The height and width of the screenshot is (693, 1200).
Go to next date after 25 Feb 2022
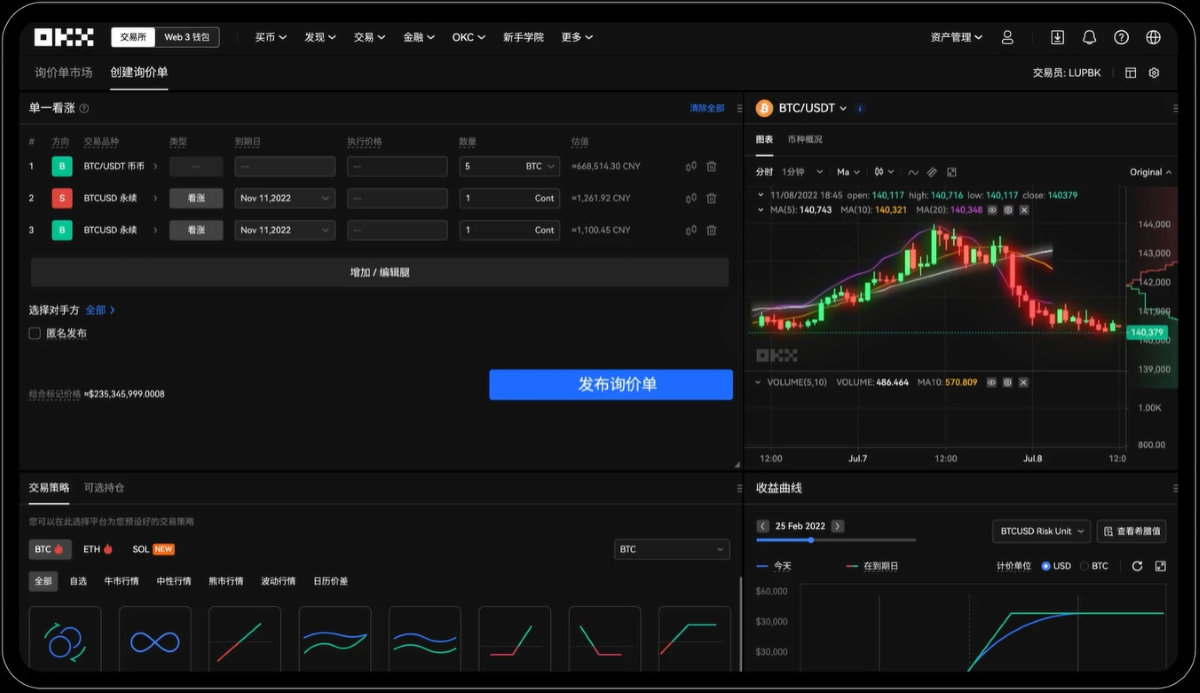(x=838, y=526)
